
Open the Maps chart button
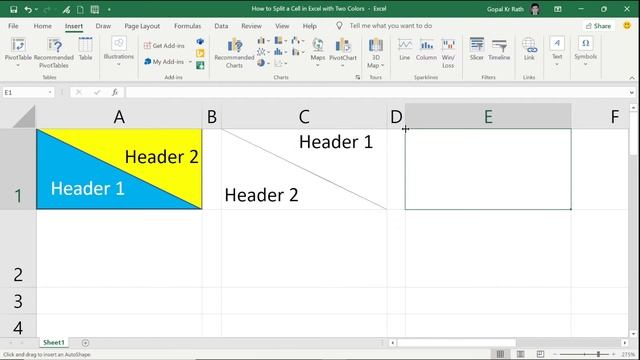pos(318,52)
